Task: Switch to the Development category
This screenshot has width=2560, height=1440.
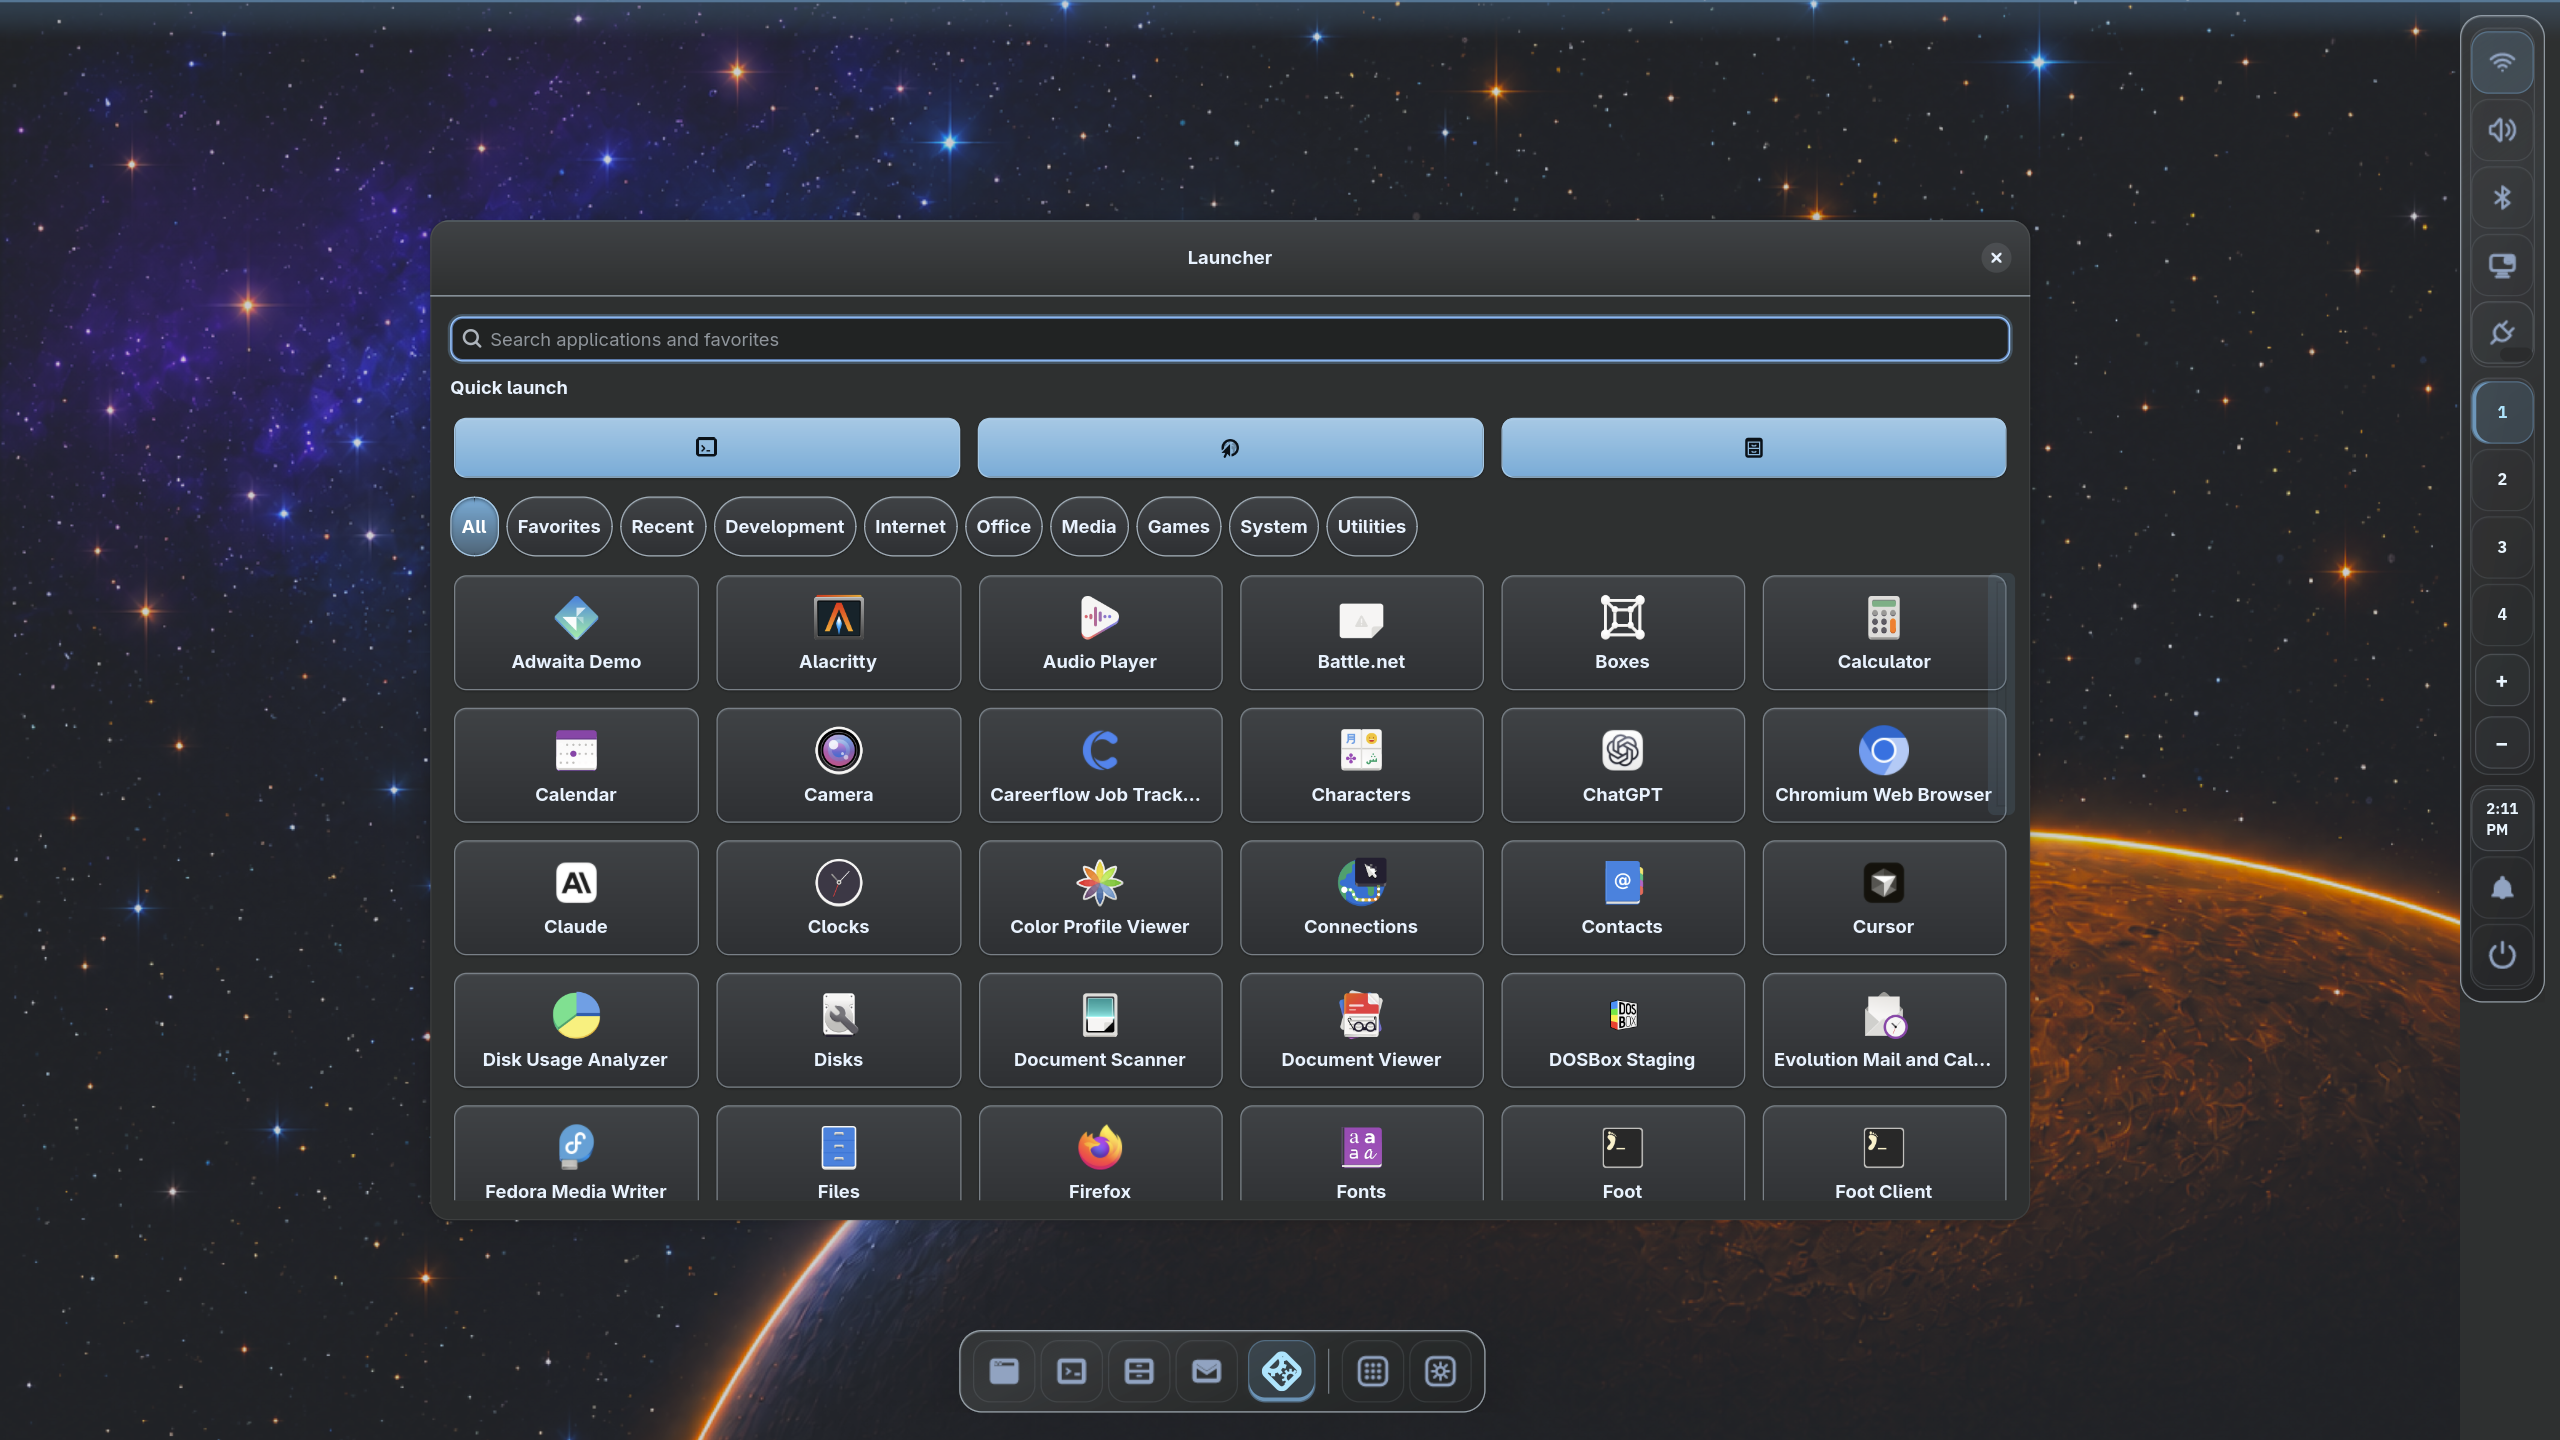Action: 784,527
